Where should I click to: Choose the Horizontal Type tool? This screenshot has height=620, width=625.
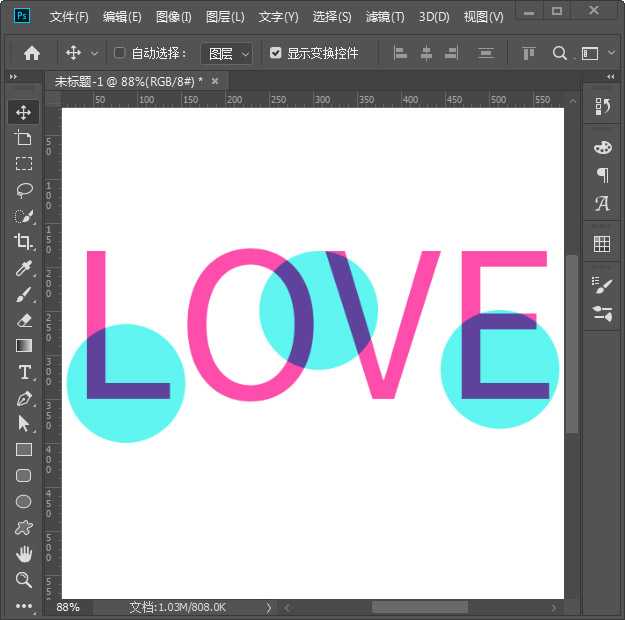coord(24,372)
